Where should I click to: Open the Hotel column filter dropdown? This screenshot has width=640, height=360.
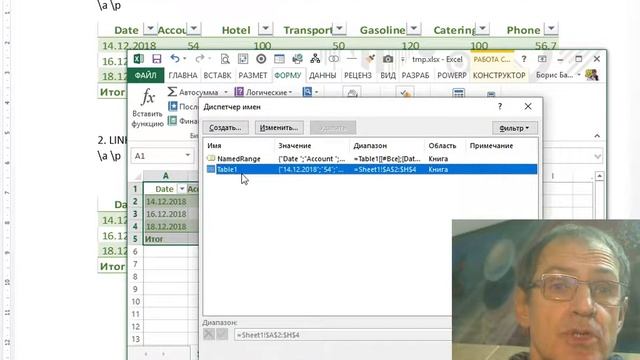pos(266,29)
